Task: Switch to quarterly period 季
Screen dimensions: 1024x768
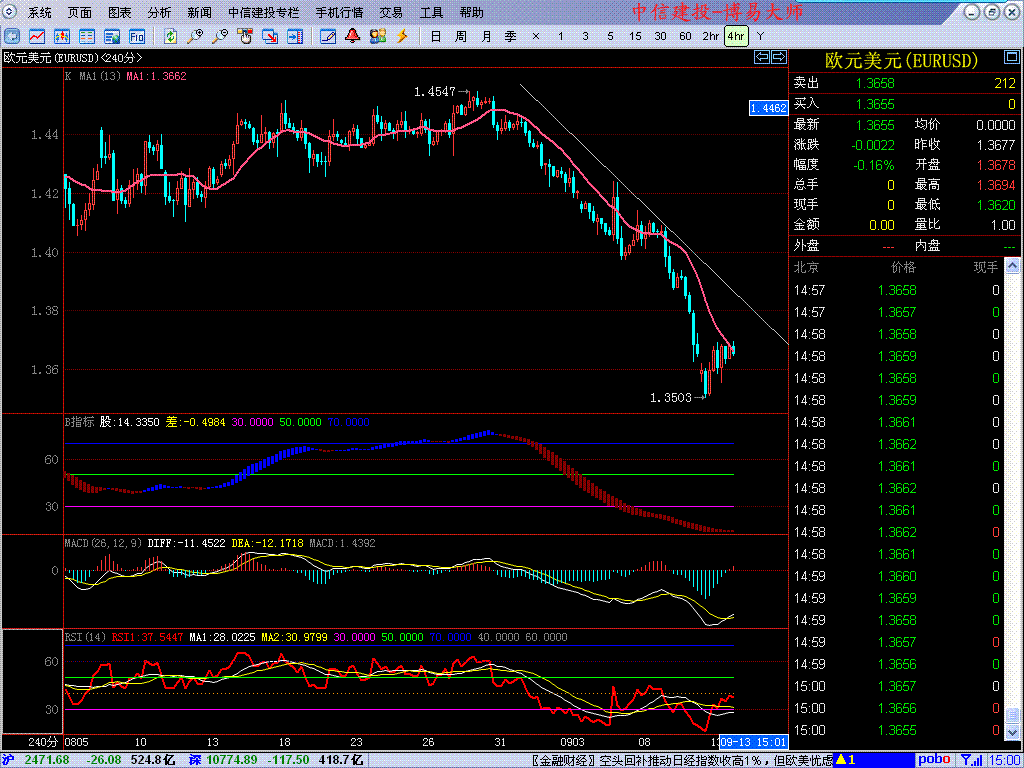Action: [x=511, y=36]
